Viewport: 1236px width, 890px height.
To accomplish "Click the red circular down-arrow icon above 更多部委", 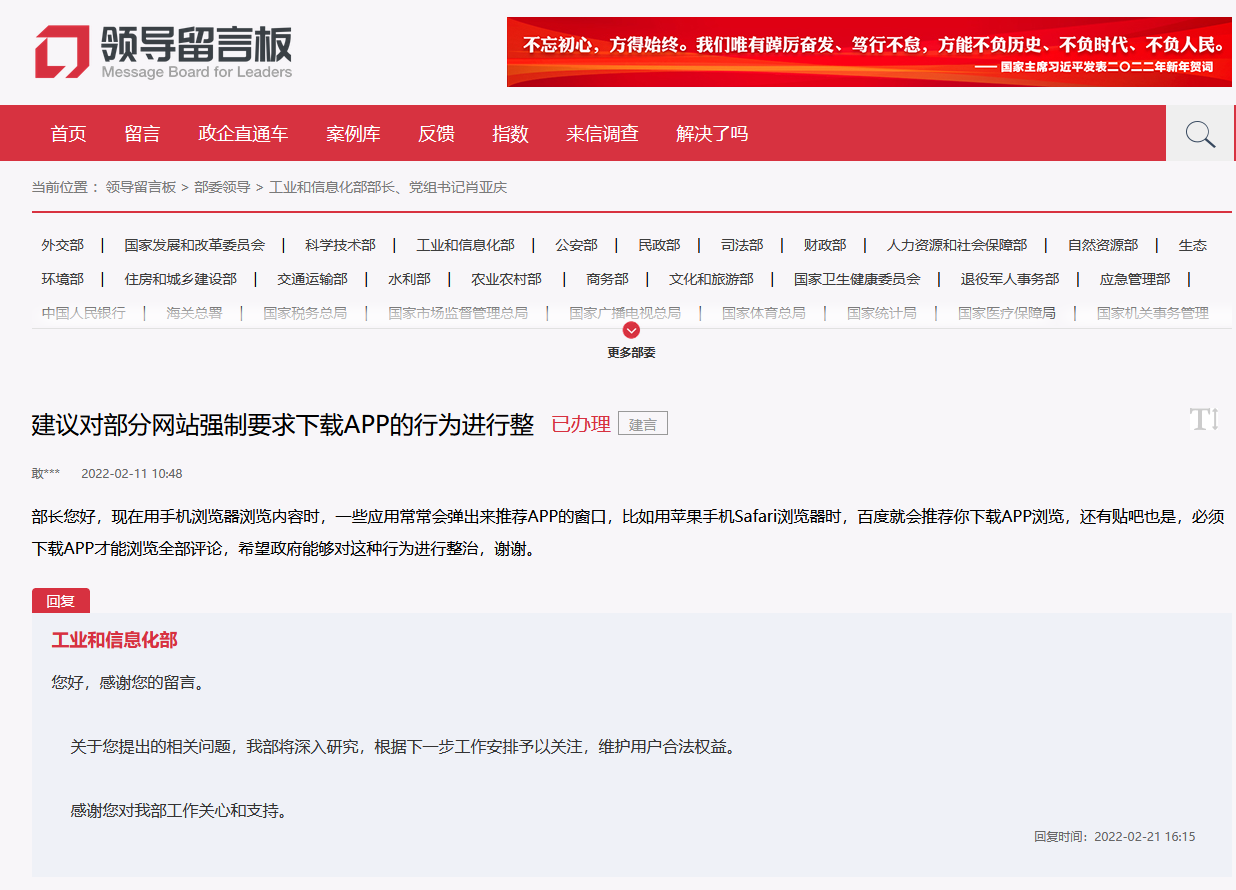I will pos(630,328).
